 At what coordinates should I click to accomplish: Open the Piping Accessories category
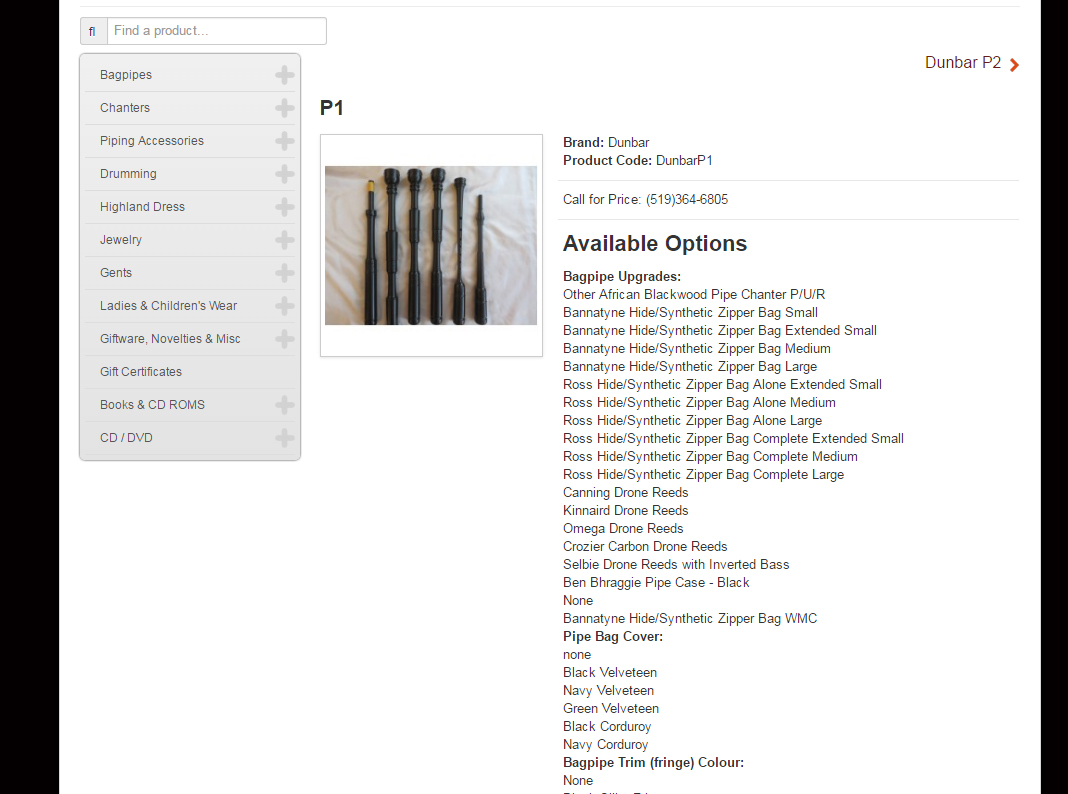152,141
